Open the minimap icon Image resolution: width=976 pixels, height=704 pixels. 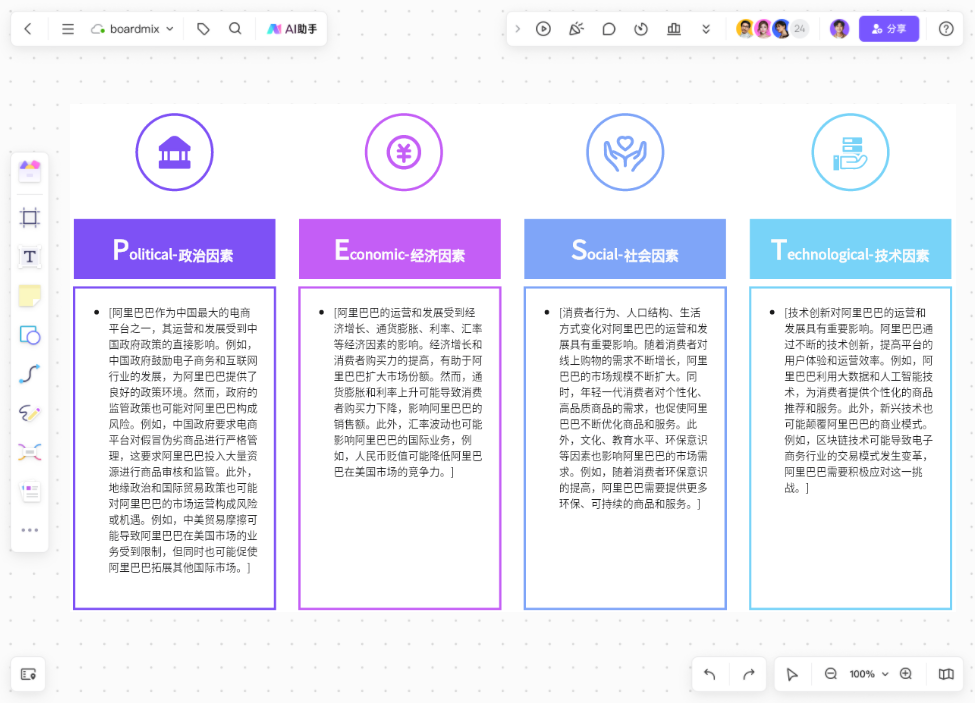coord(946,674)
